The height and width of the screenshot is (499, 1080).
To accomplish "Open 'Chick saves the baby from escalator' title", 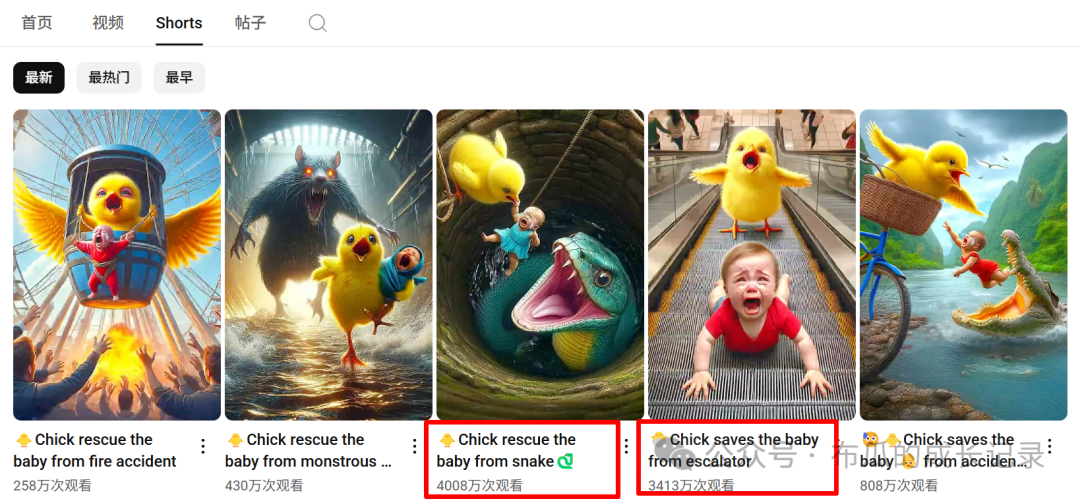I will (x=733, y=450).
